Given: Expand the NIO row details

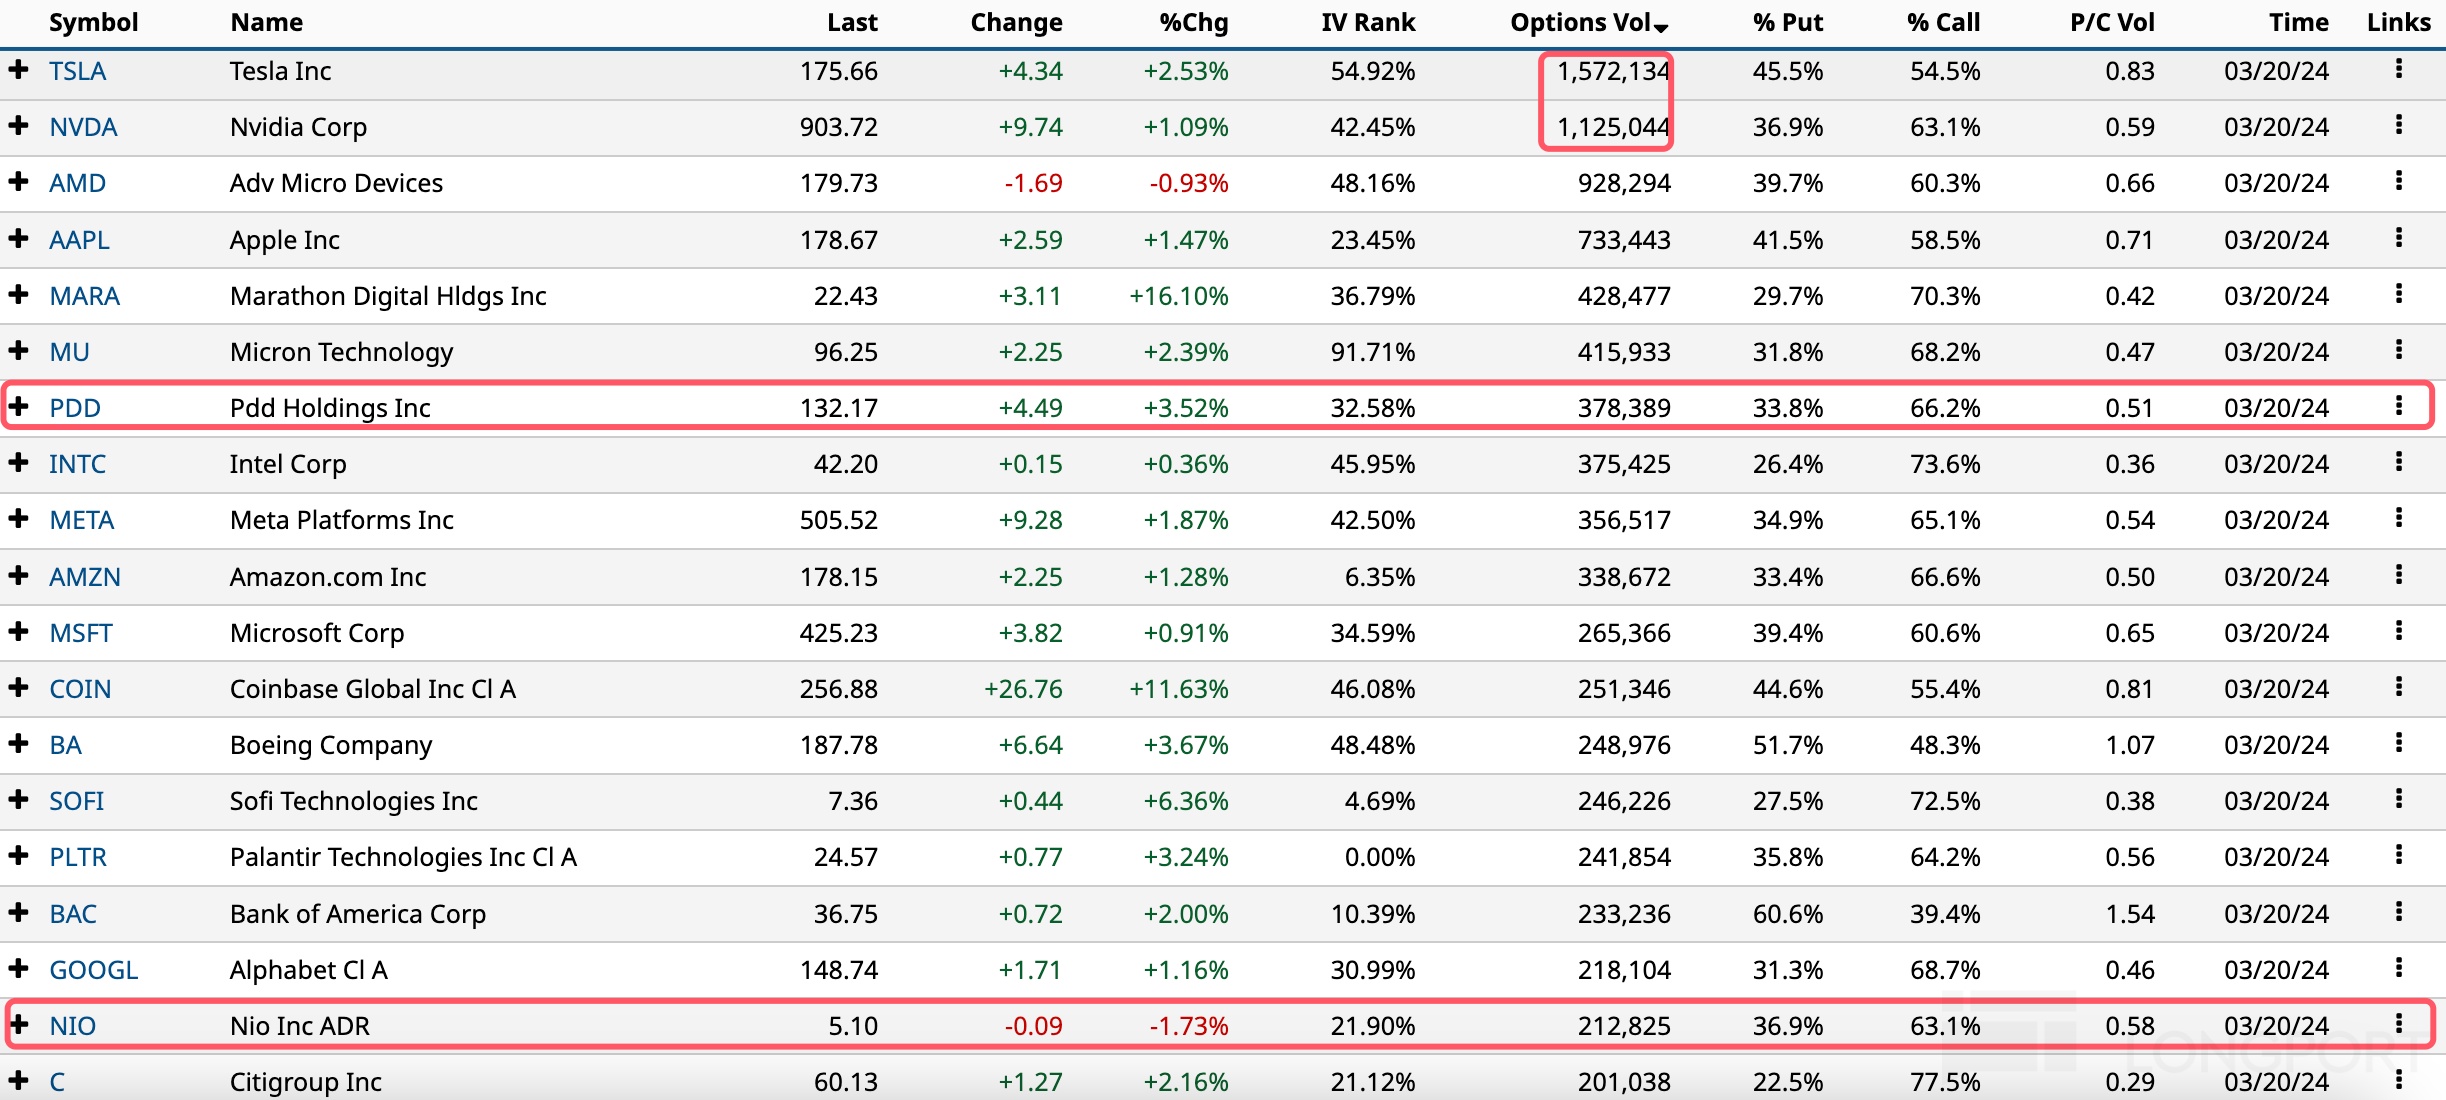Looking at the screenshot, I should (18, 1024).
